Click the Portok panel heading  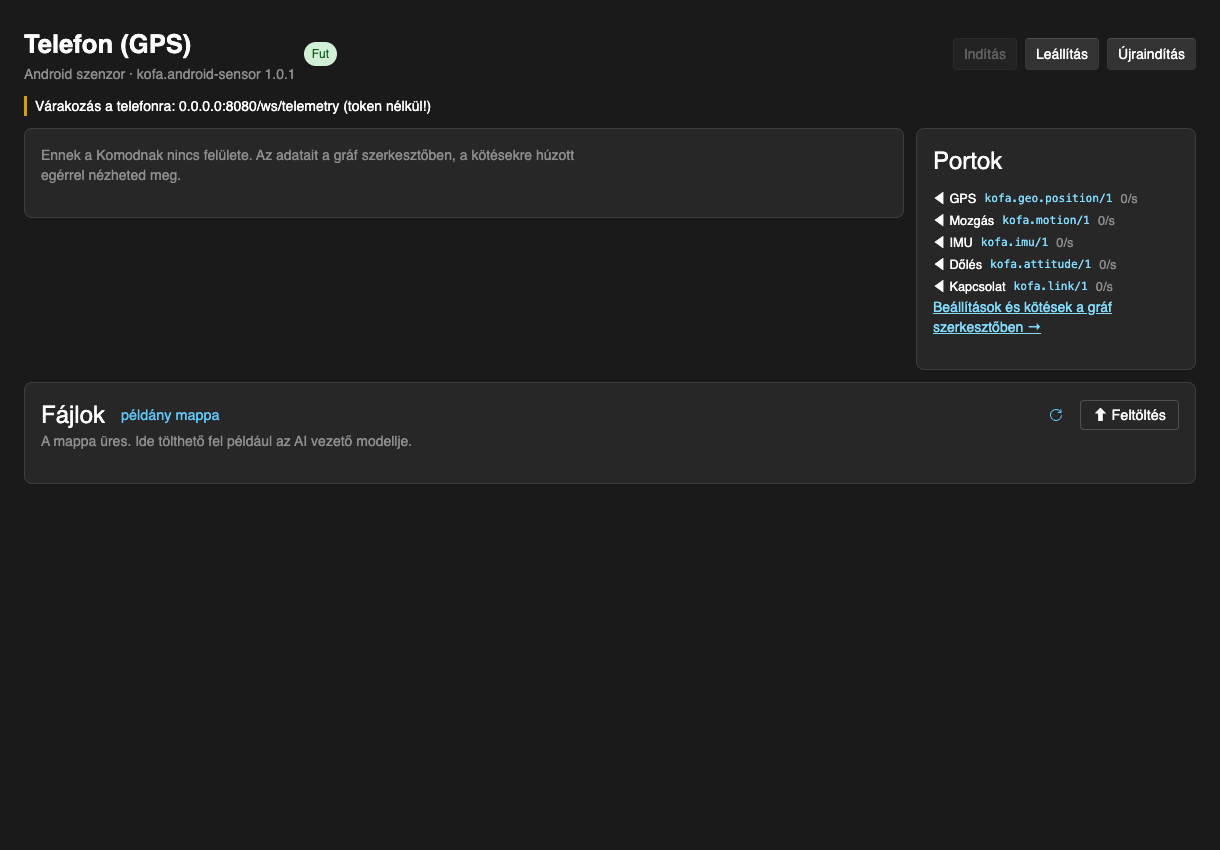pos(967,160)
